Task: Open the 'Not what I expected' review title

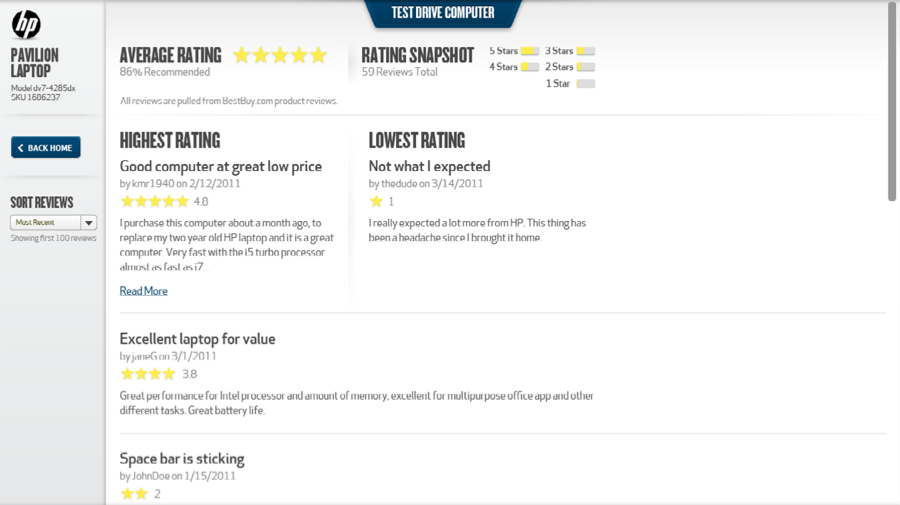Action: tap(429, 166)
